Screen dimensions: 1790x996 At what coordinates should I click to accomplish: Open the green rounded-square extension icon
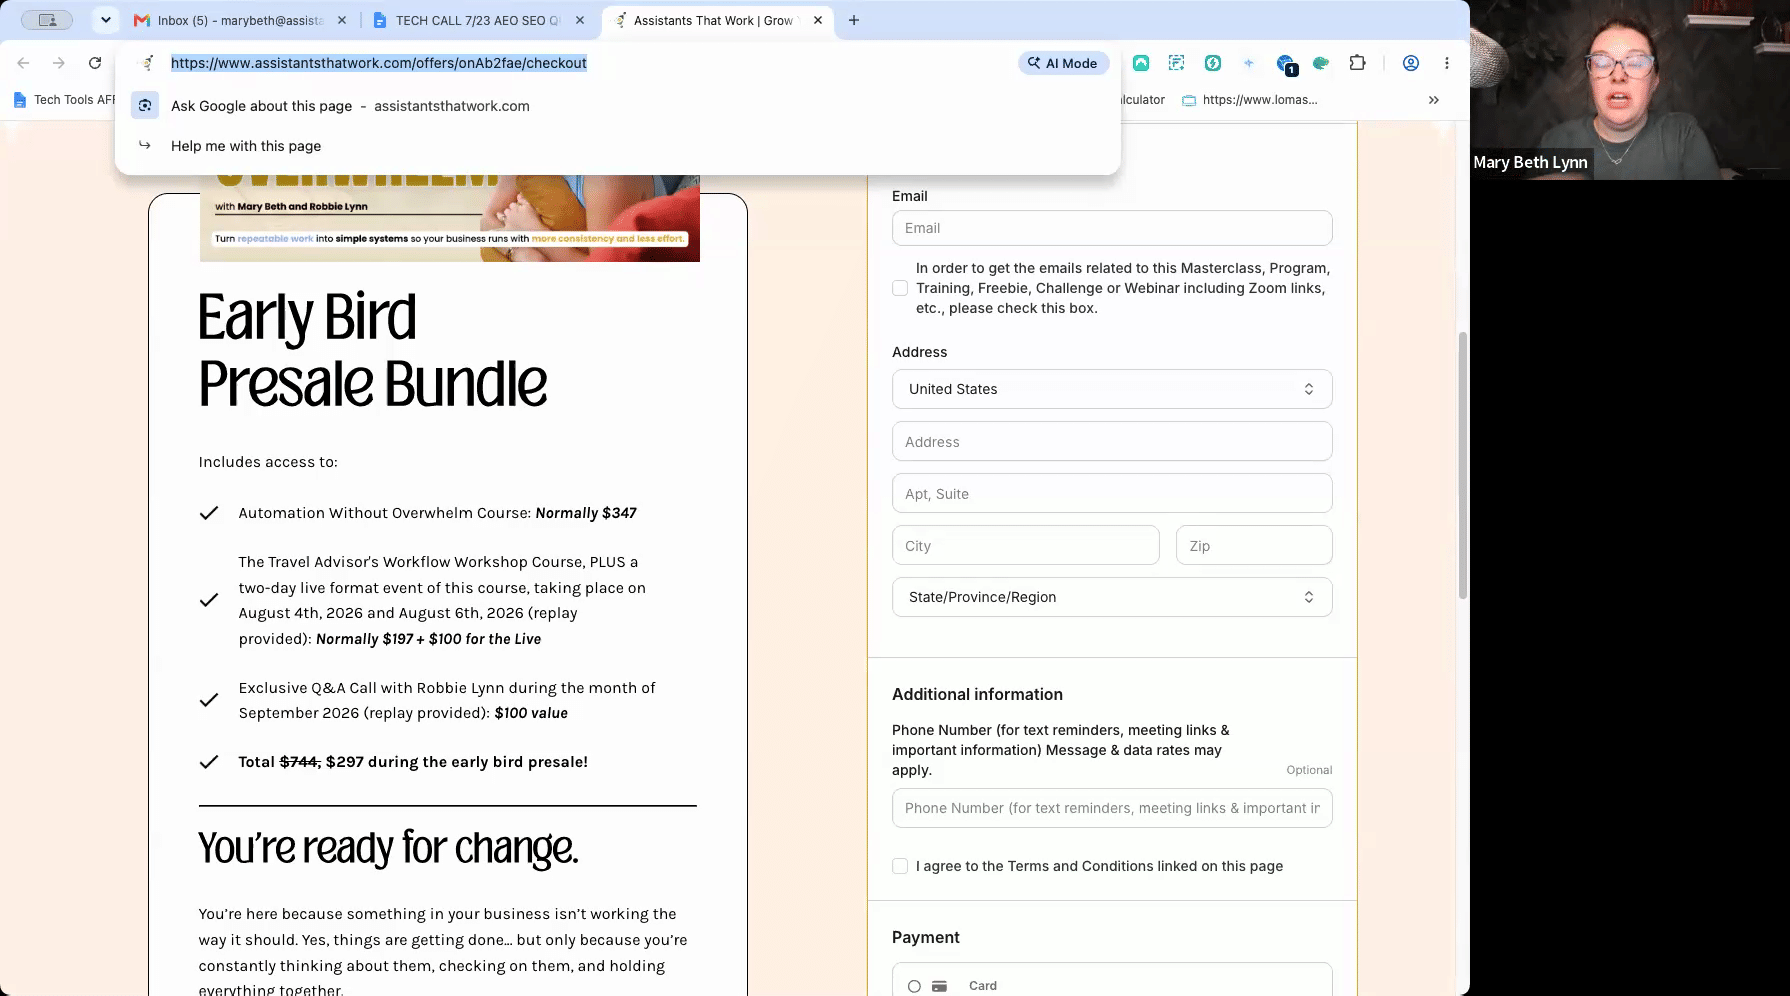point(1141,63)
